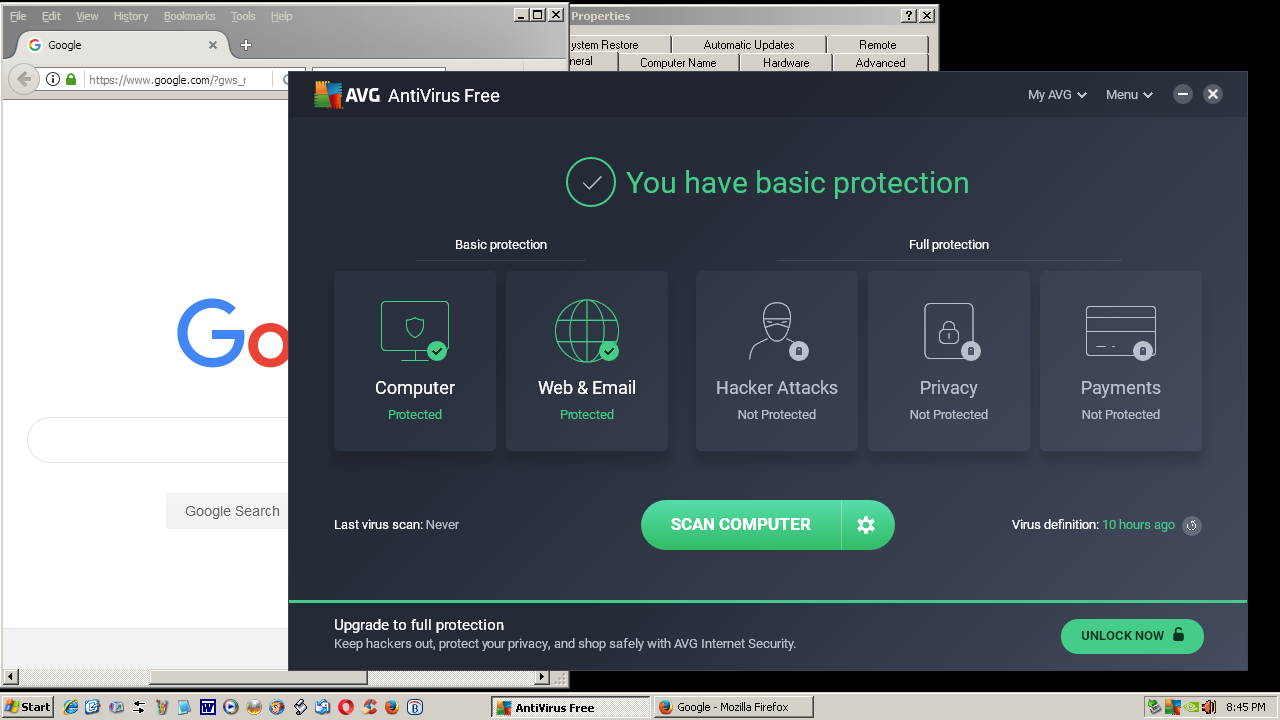
Task: Click Firefox scrollbar right arrow
Action: point(542,678)
